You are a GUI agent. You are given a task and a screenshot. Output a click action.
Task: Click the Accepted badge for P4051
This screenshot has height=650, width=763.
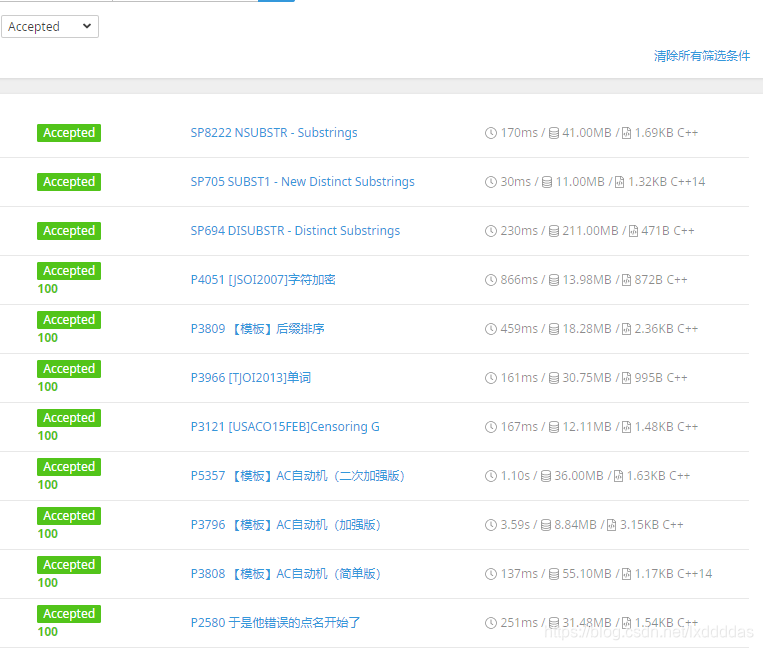[x=69, y=271]
